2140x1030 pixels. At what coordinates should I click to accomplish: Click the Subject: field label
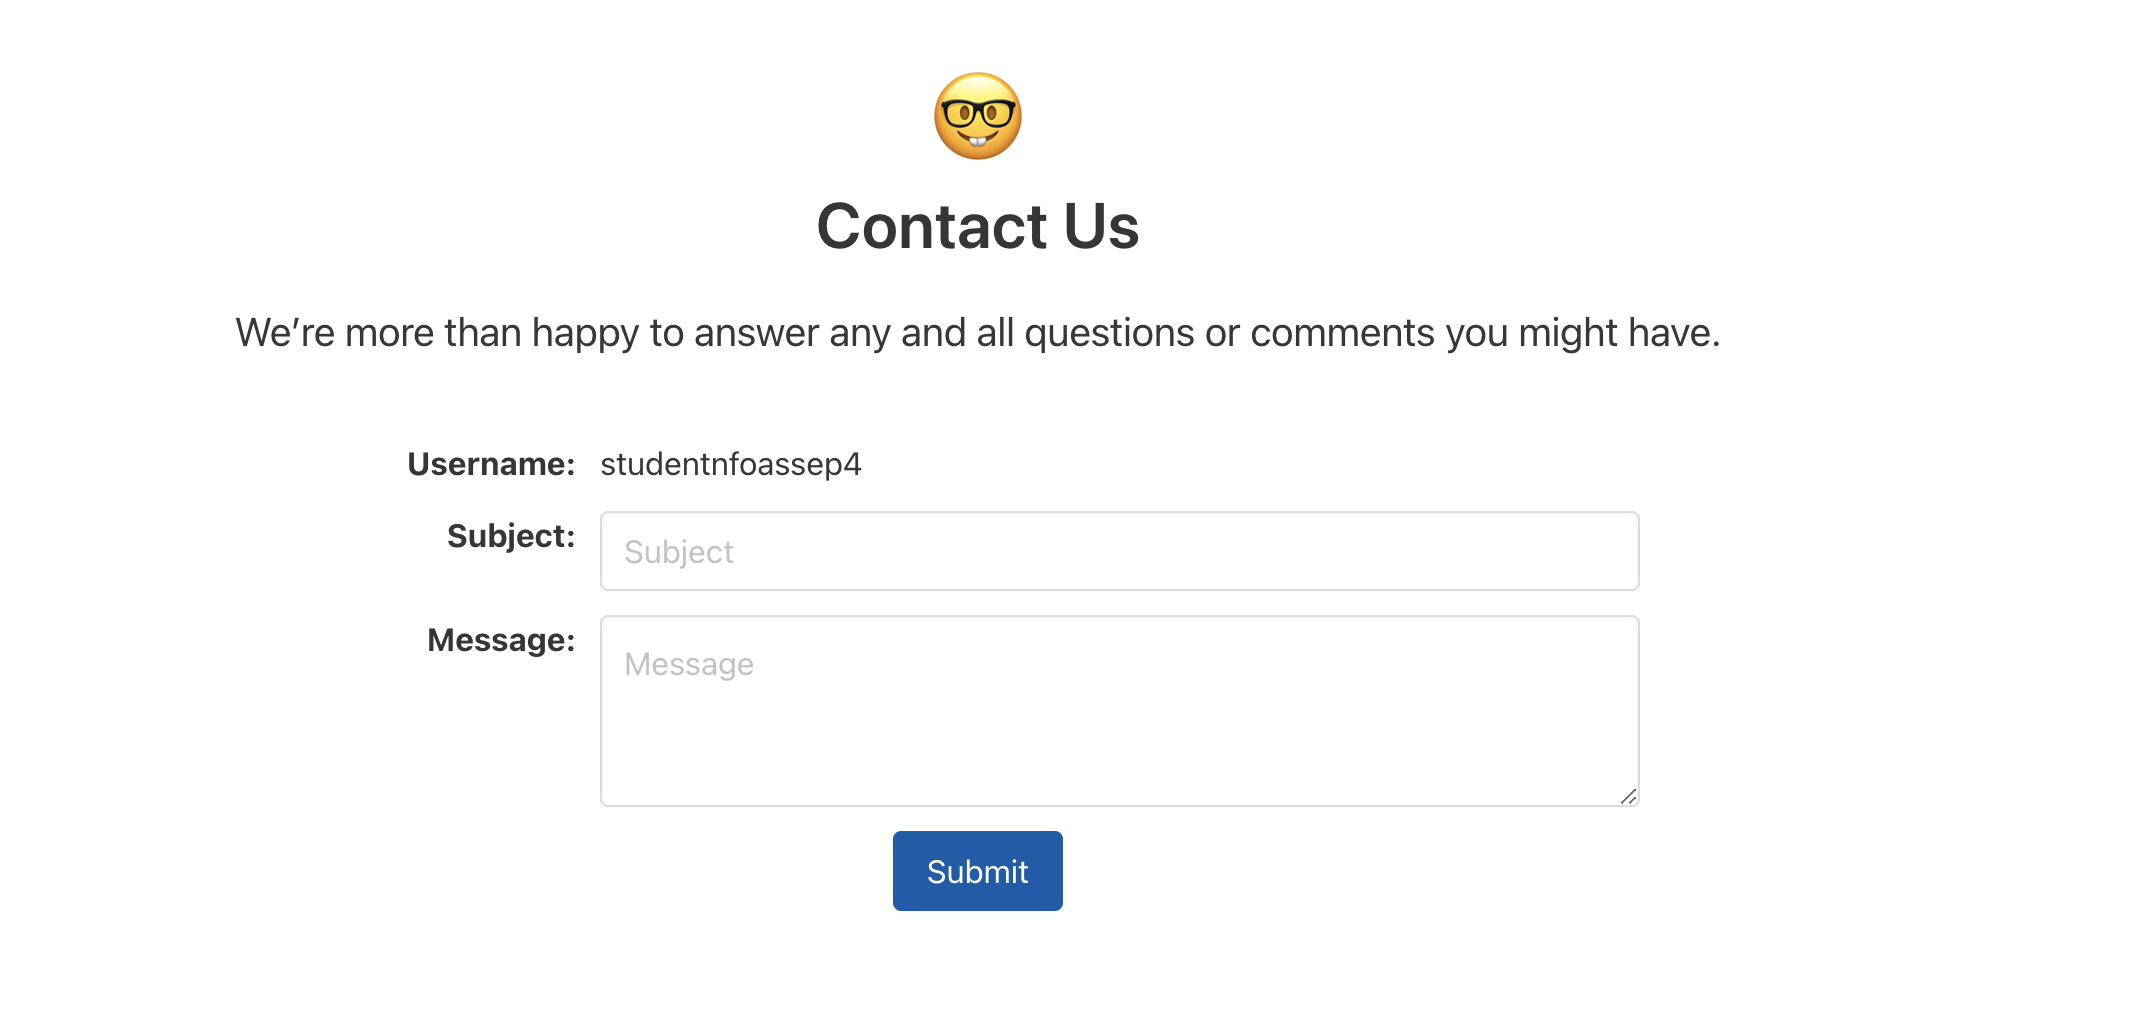pyautogui.click(x=511, y=536)
